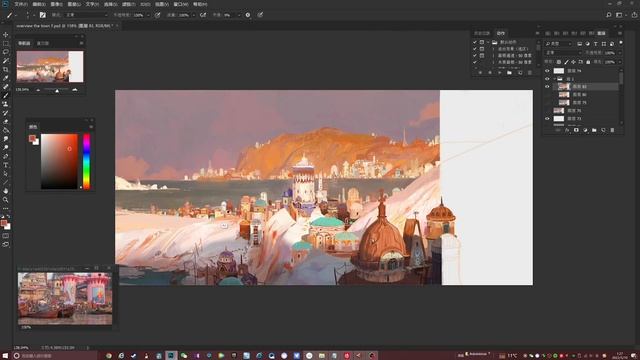Collapse the 组 1 group in the Layers panel
The image size is (640, 360).
(554, 79)
